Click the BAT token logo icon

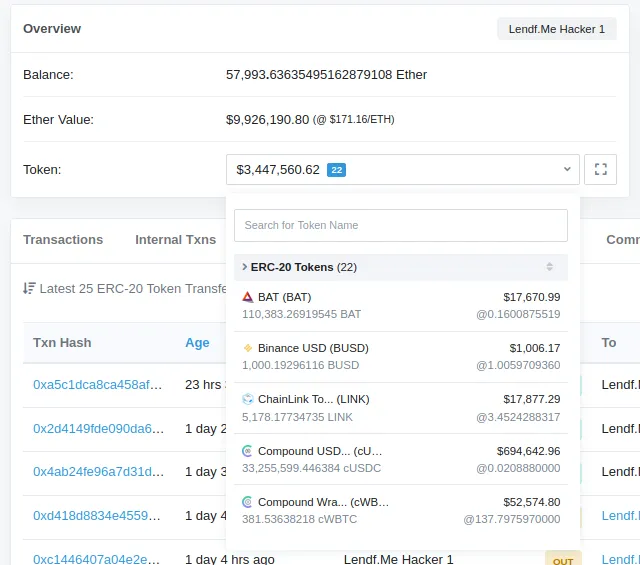coord(247,297)
